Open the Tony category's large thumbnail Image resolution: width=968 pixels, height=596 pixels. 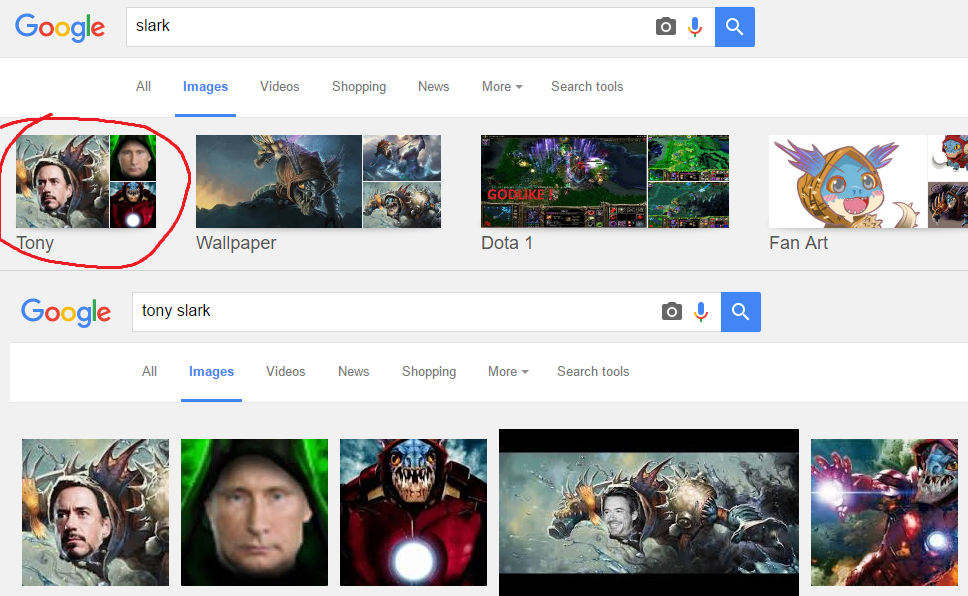62,182
